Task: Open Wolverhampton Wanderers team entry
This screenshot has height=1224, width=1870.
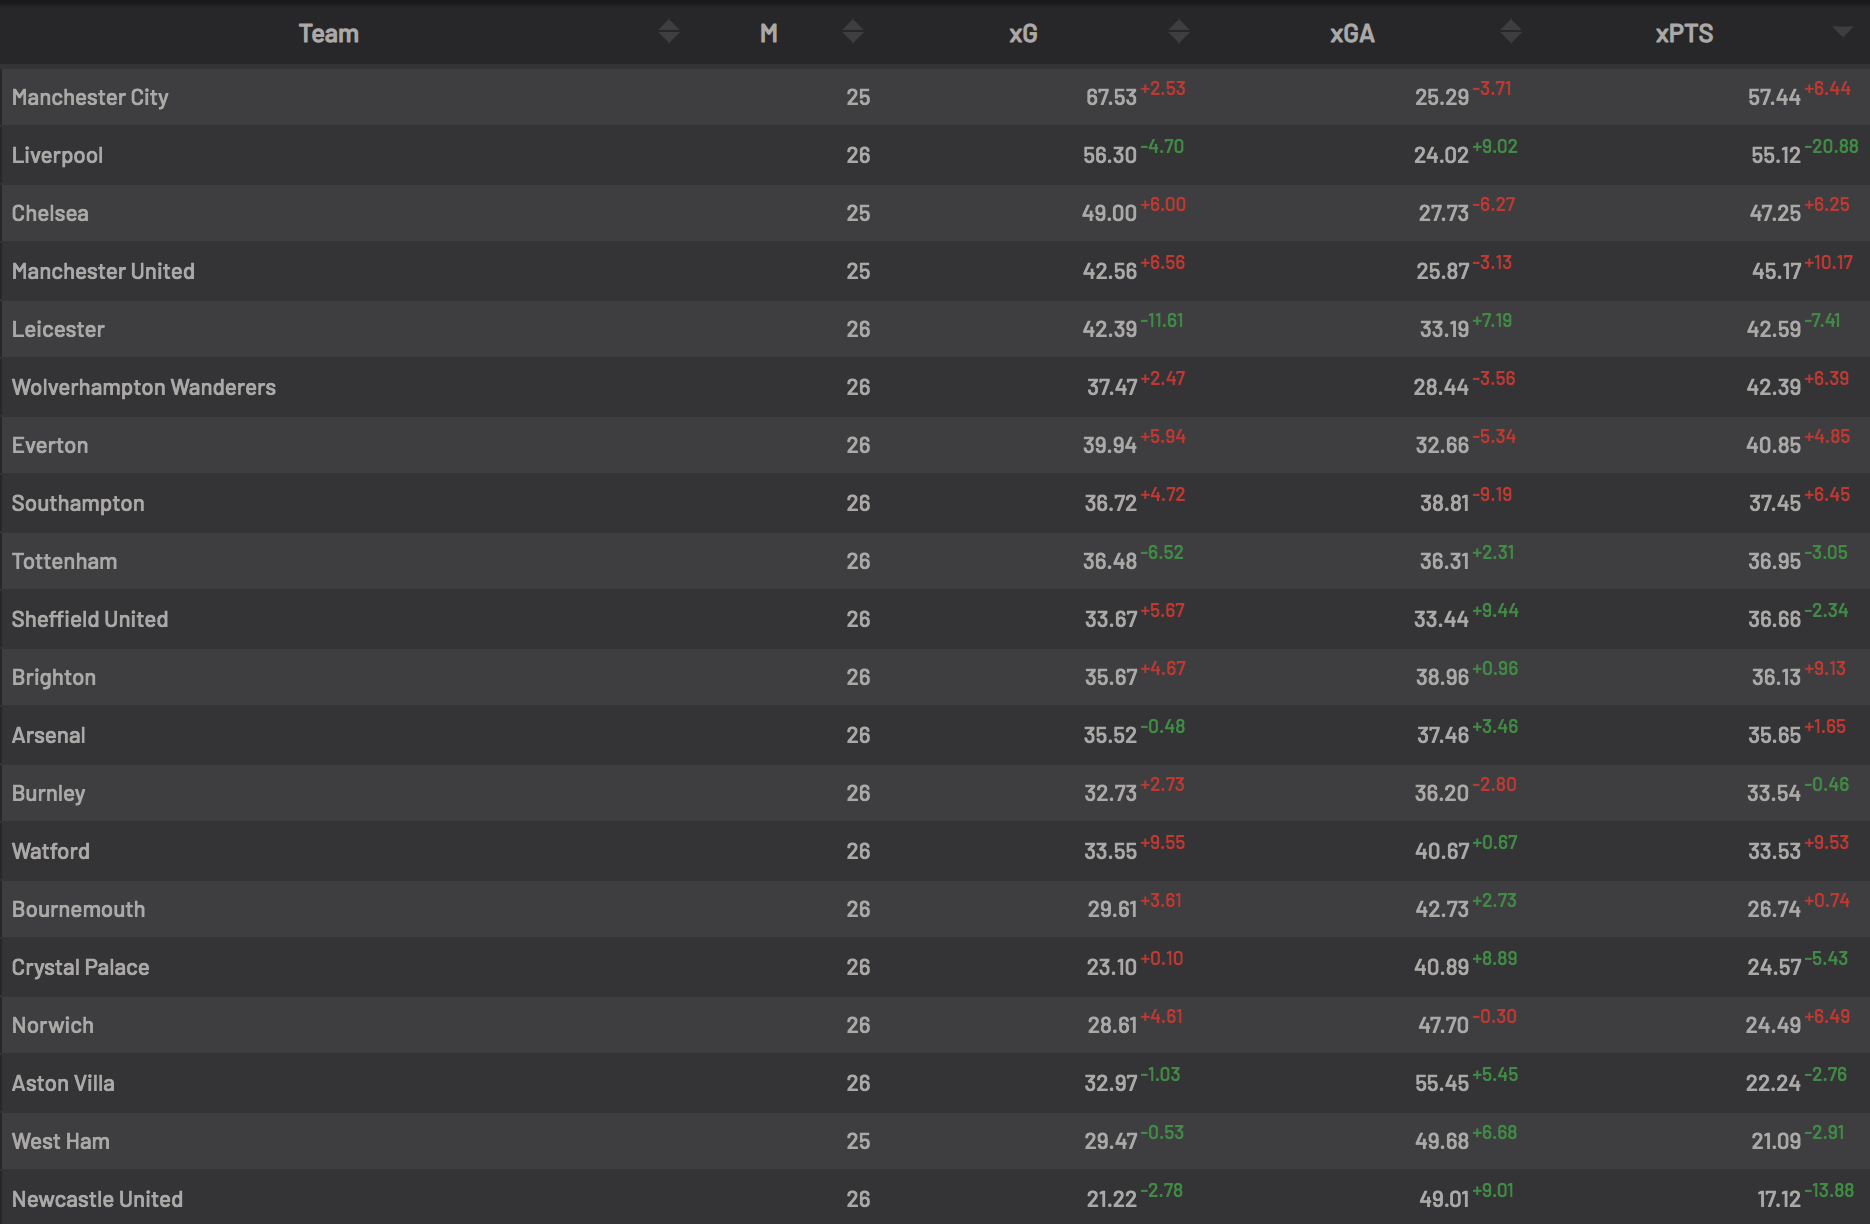Action: pos(144,387)
